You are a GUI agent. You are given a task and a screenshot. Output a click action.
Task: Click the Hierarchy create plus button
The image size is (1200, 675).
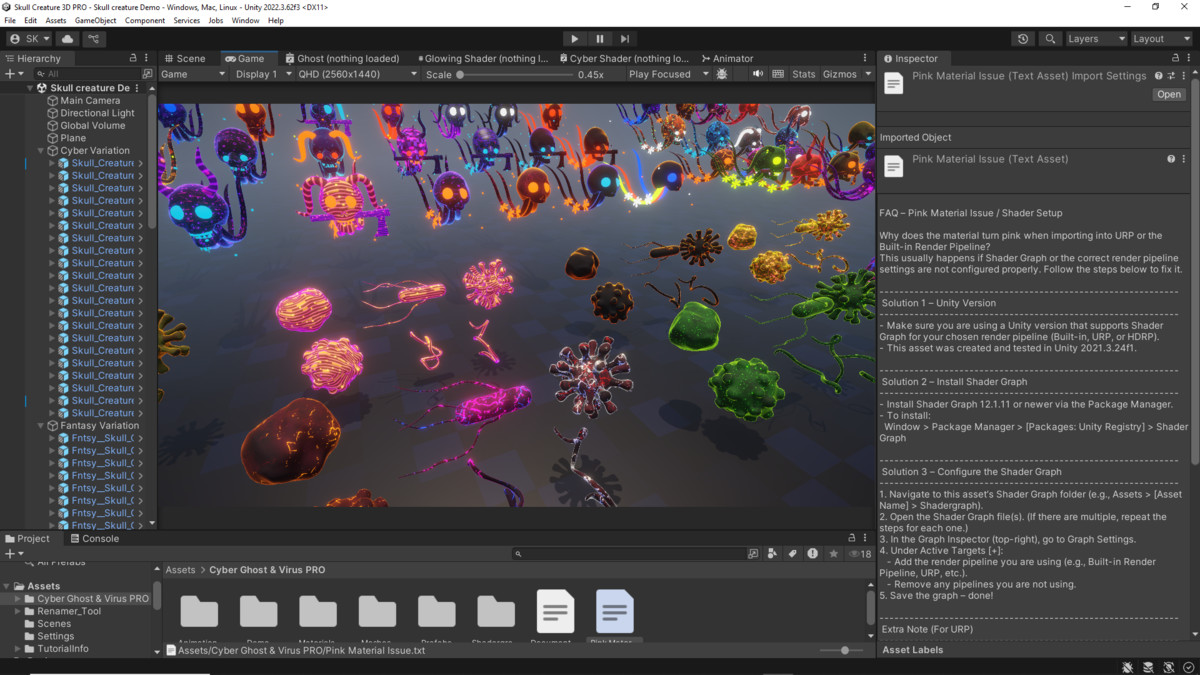click(12, 74)
